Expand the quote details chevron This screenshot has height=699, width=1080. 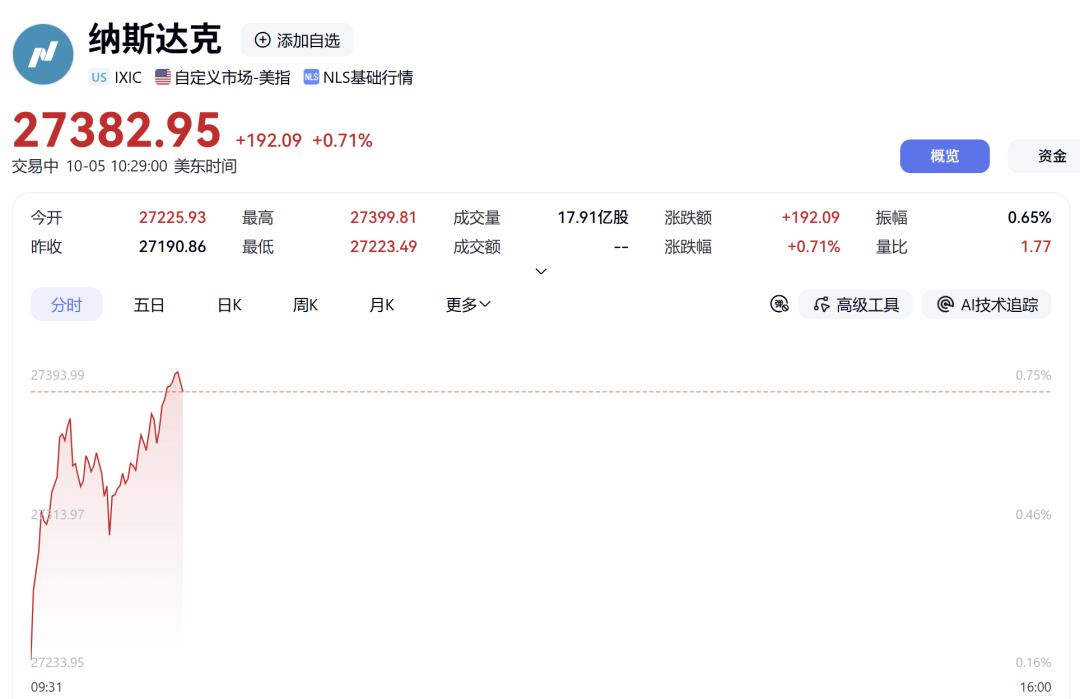coord(541,271)
